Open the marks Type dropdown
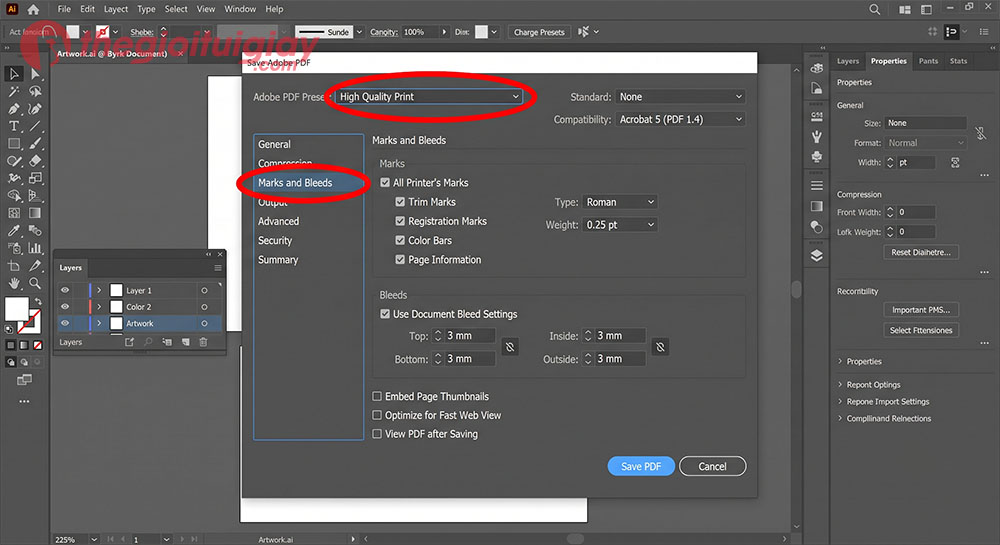 619,202
